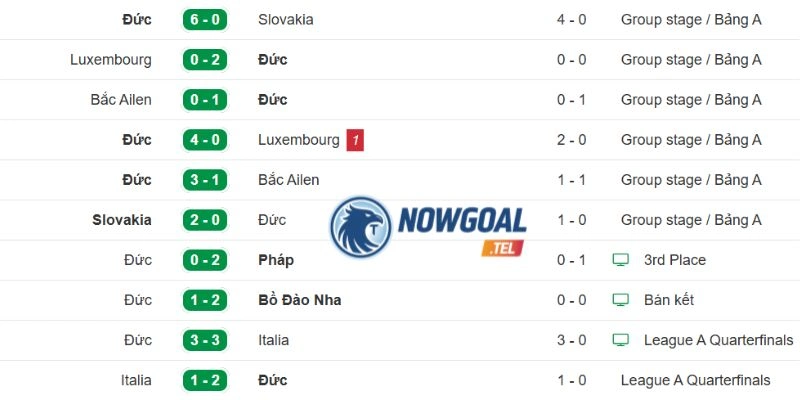The height and width of the screenshot is (400, 800).
Task: Open the 0 - 2 Pháp match score
Action: (205, 260)
